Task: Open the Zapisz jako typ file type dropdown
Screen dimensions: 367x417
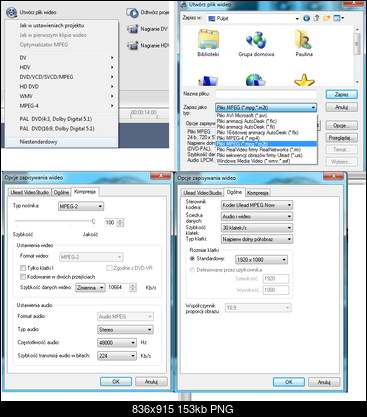Action: (x=266, y=107)
